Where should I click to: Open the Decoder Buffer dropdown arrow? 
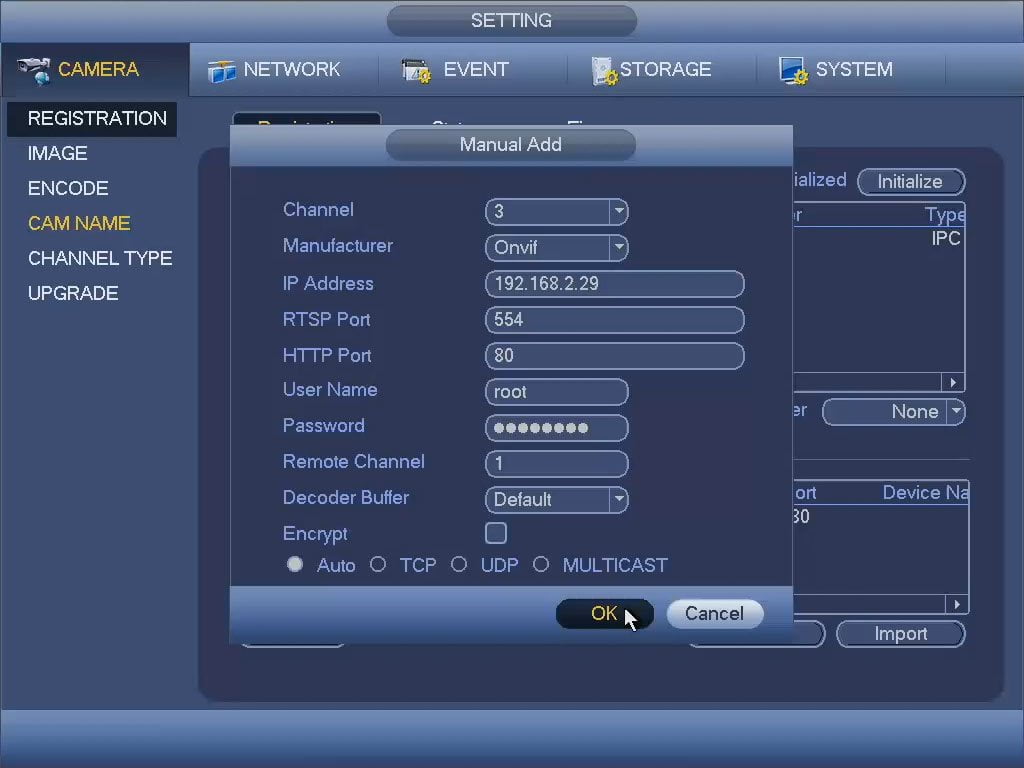click(x=618, y=500)
